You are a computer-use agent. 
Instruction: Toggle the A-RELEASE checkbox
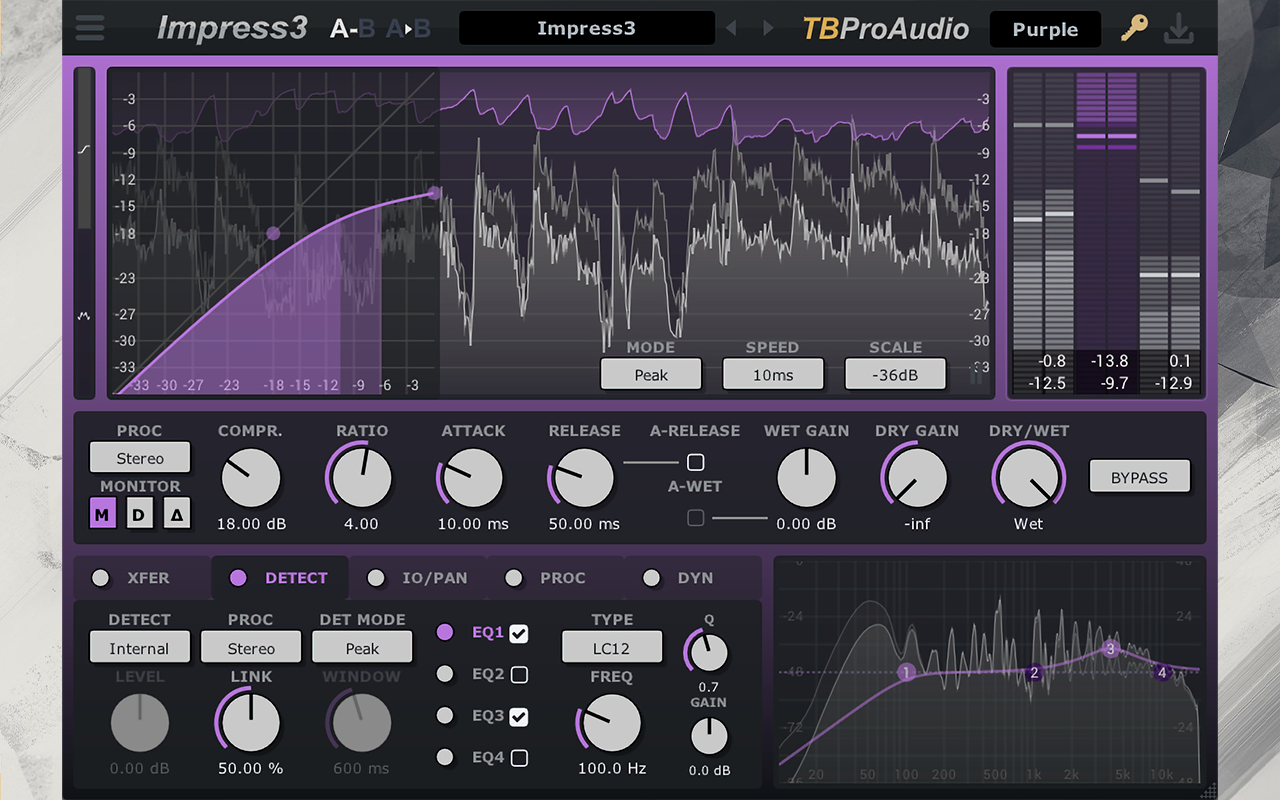pyautogui.click(x=695, y=462)
